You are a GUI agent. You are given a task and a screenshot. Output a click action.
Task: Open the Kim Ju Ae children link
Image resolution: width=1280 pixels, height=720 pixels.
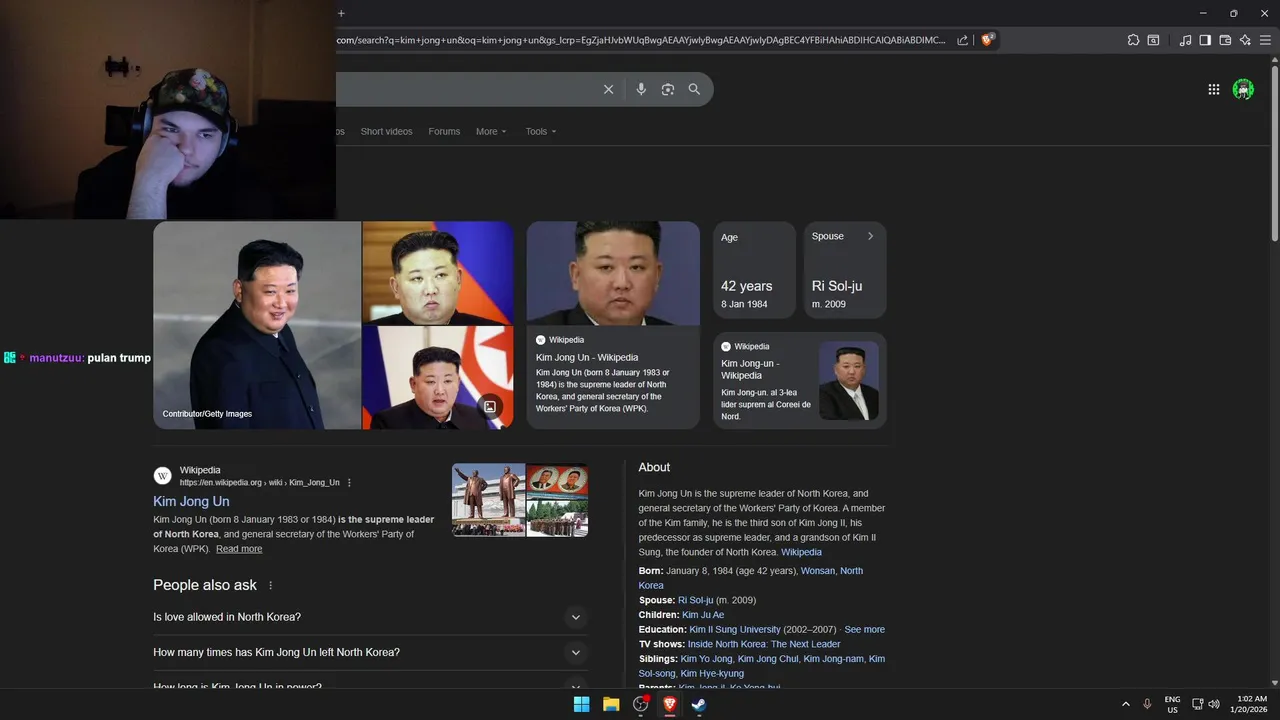pos(703,615)
